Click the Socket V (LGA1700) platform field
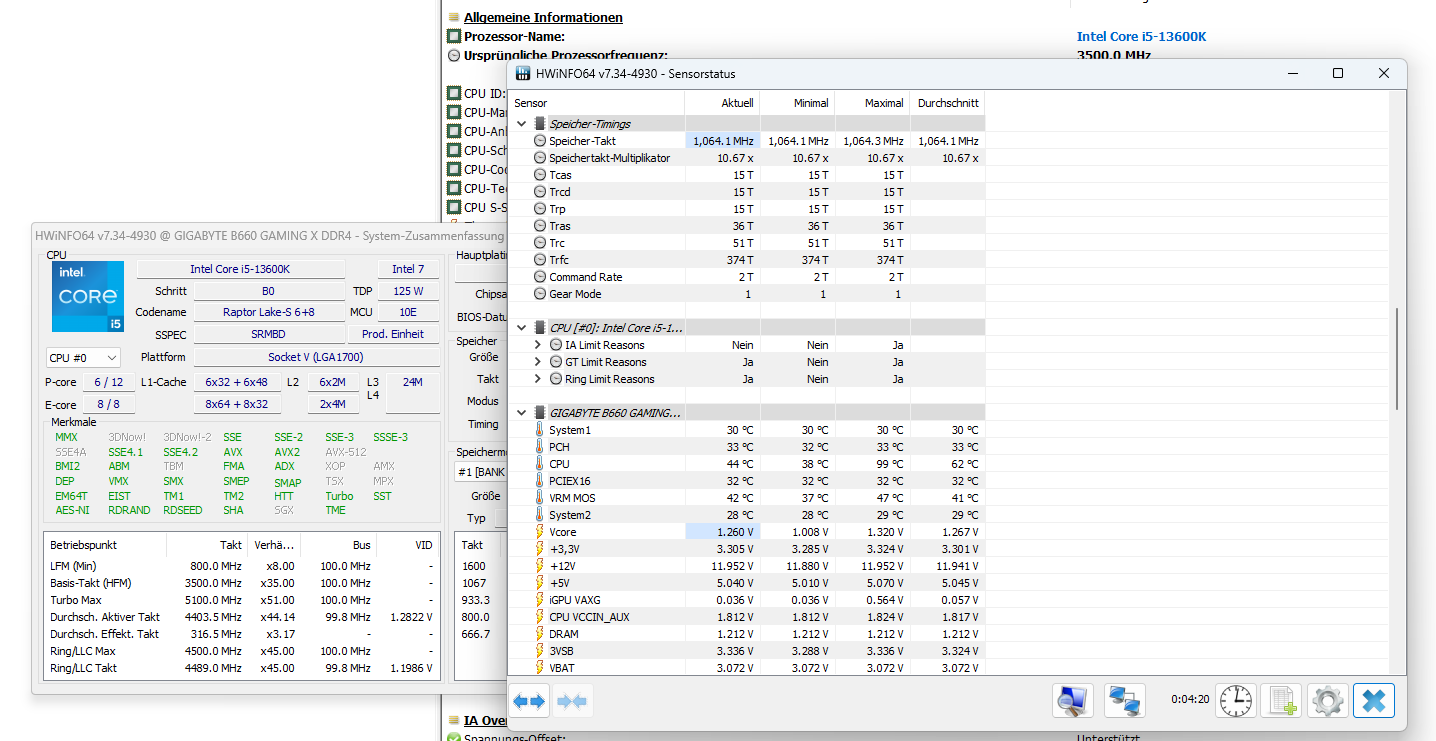This screenshot has height=741, width=1436. pyautogui.click(x=316, y=357)
